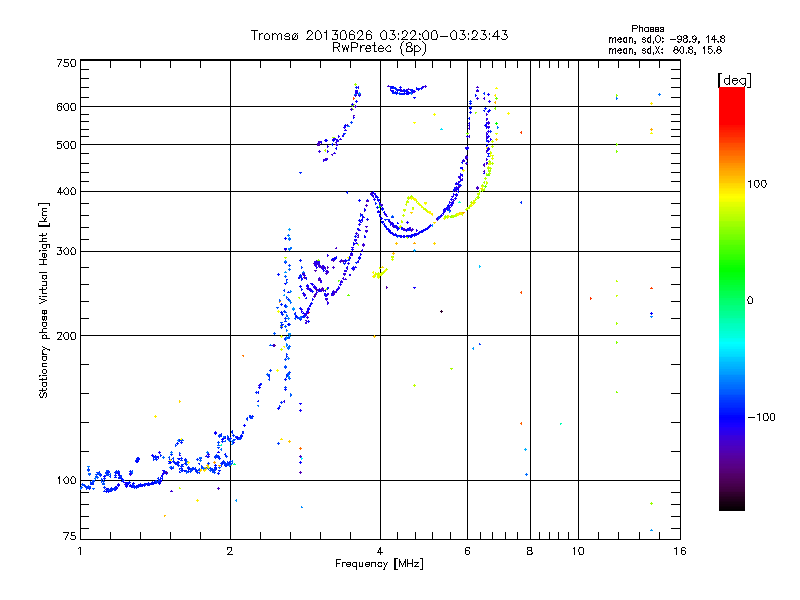Click the y-axis label '200'
Image resolution: width=800 pixels, height=600 pixels.
[x=67, y=336]
